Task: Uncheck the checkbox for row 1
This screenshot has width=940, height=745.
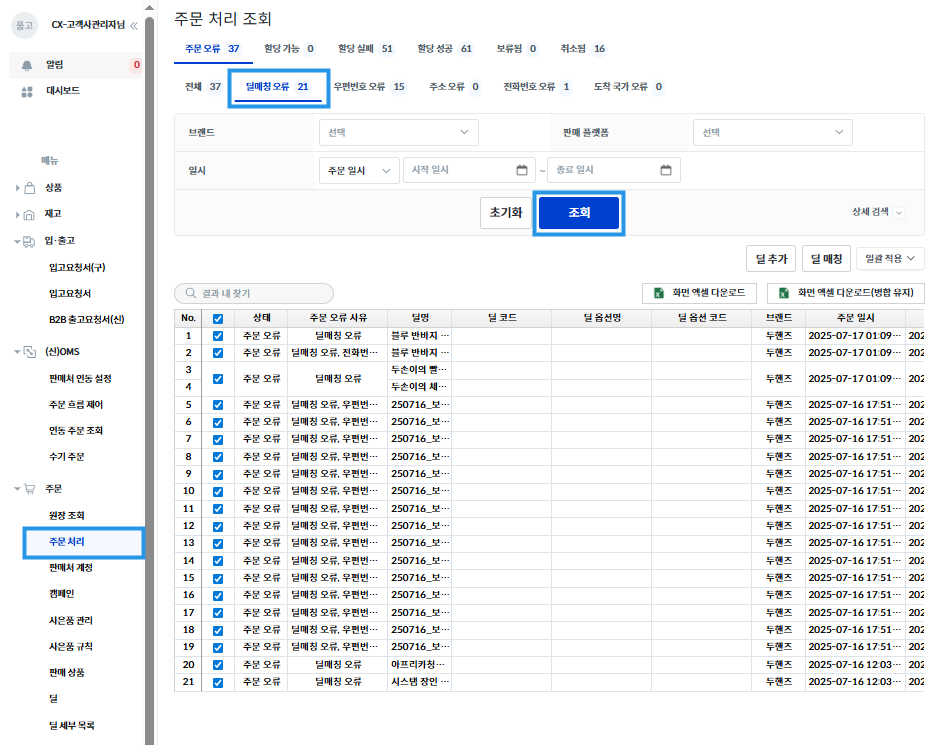Action: [218, 336]
